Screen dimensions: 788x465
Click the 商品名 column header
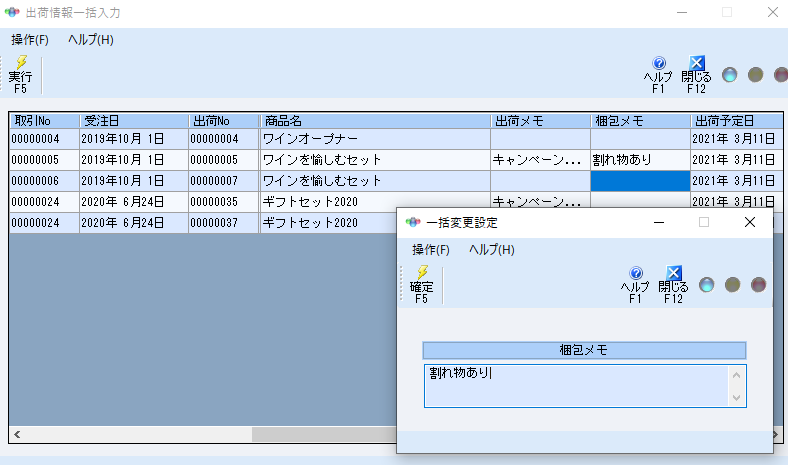375,121
